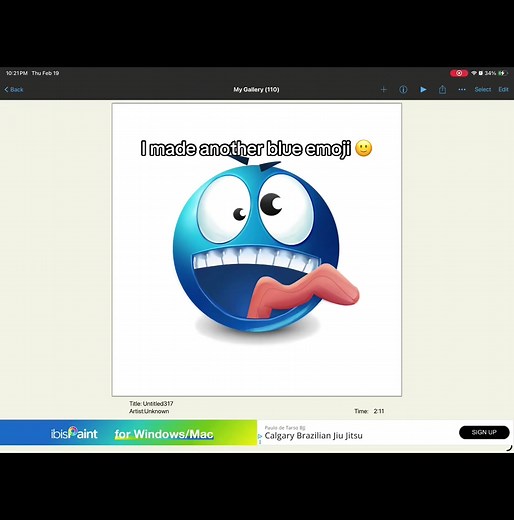Go back using the Back button

[14, 89]
